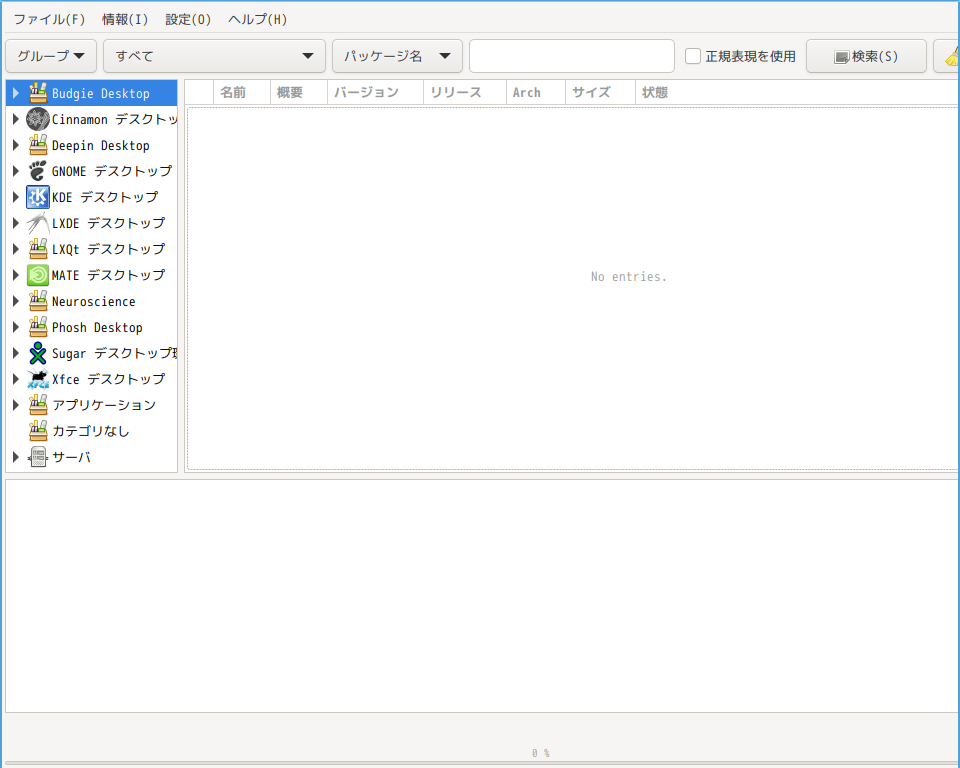The image size is (960, 768).
Task: Open the 情報(I) menu
Action: tap(125, 20)
